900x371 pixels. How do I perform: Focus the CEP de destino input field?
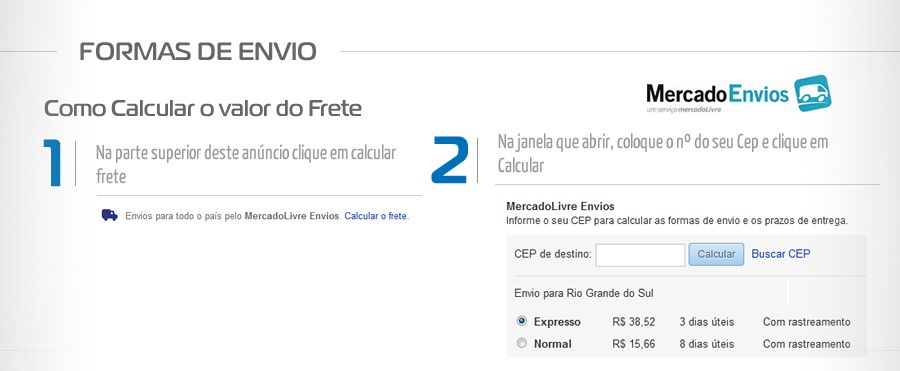(640, 255)
